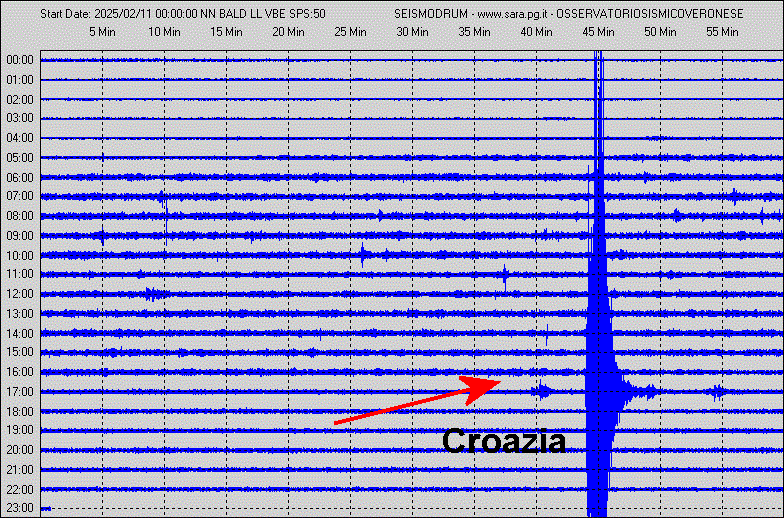Viewport: 784px width, 518px height.
Task: Click the 15 Min axis label
Action: 226,32
